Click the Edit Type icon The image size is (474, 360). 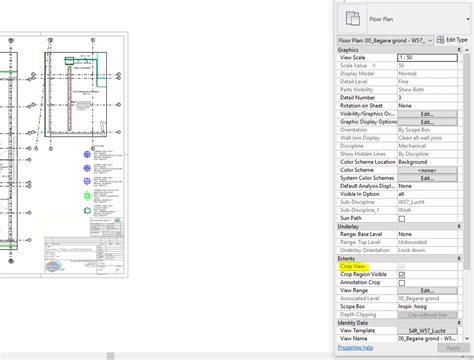[x=440, y=40]
